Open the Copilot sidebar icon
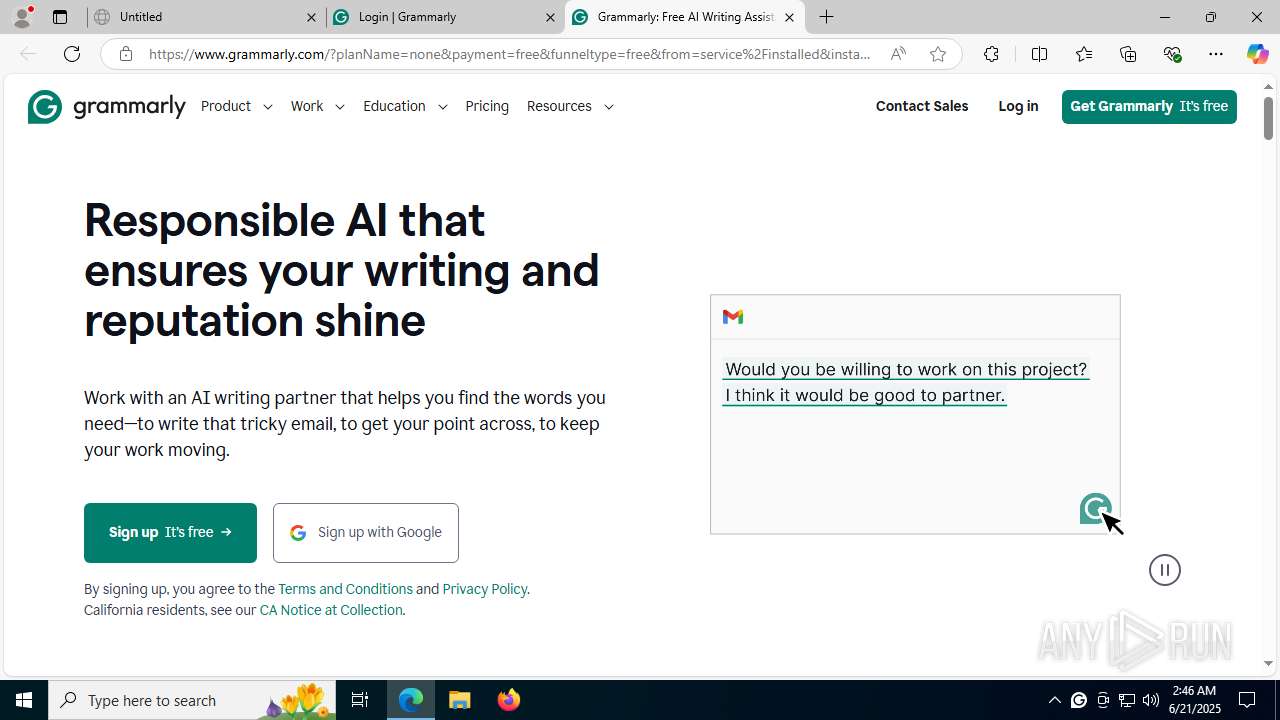Viewport: 1280px width, 720px height. click(x=1257, y=54)
